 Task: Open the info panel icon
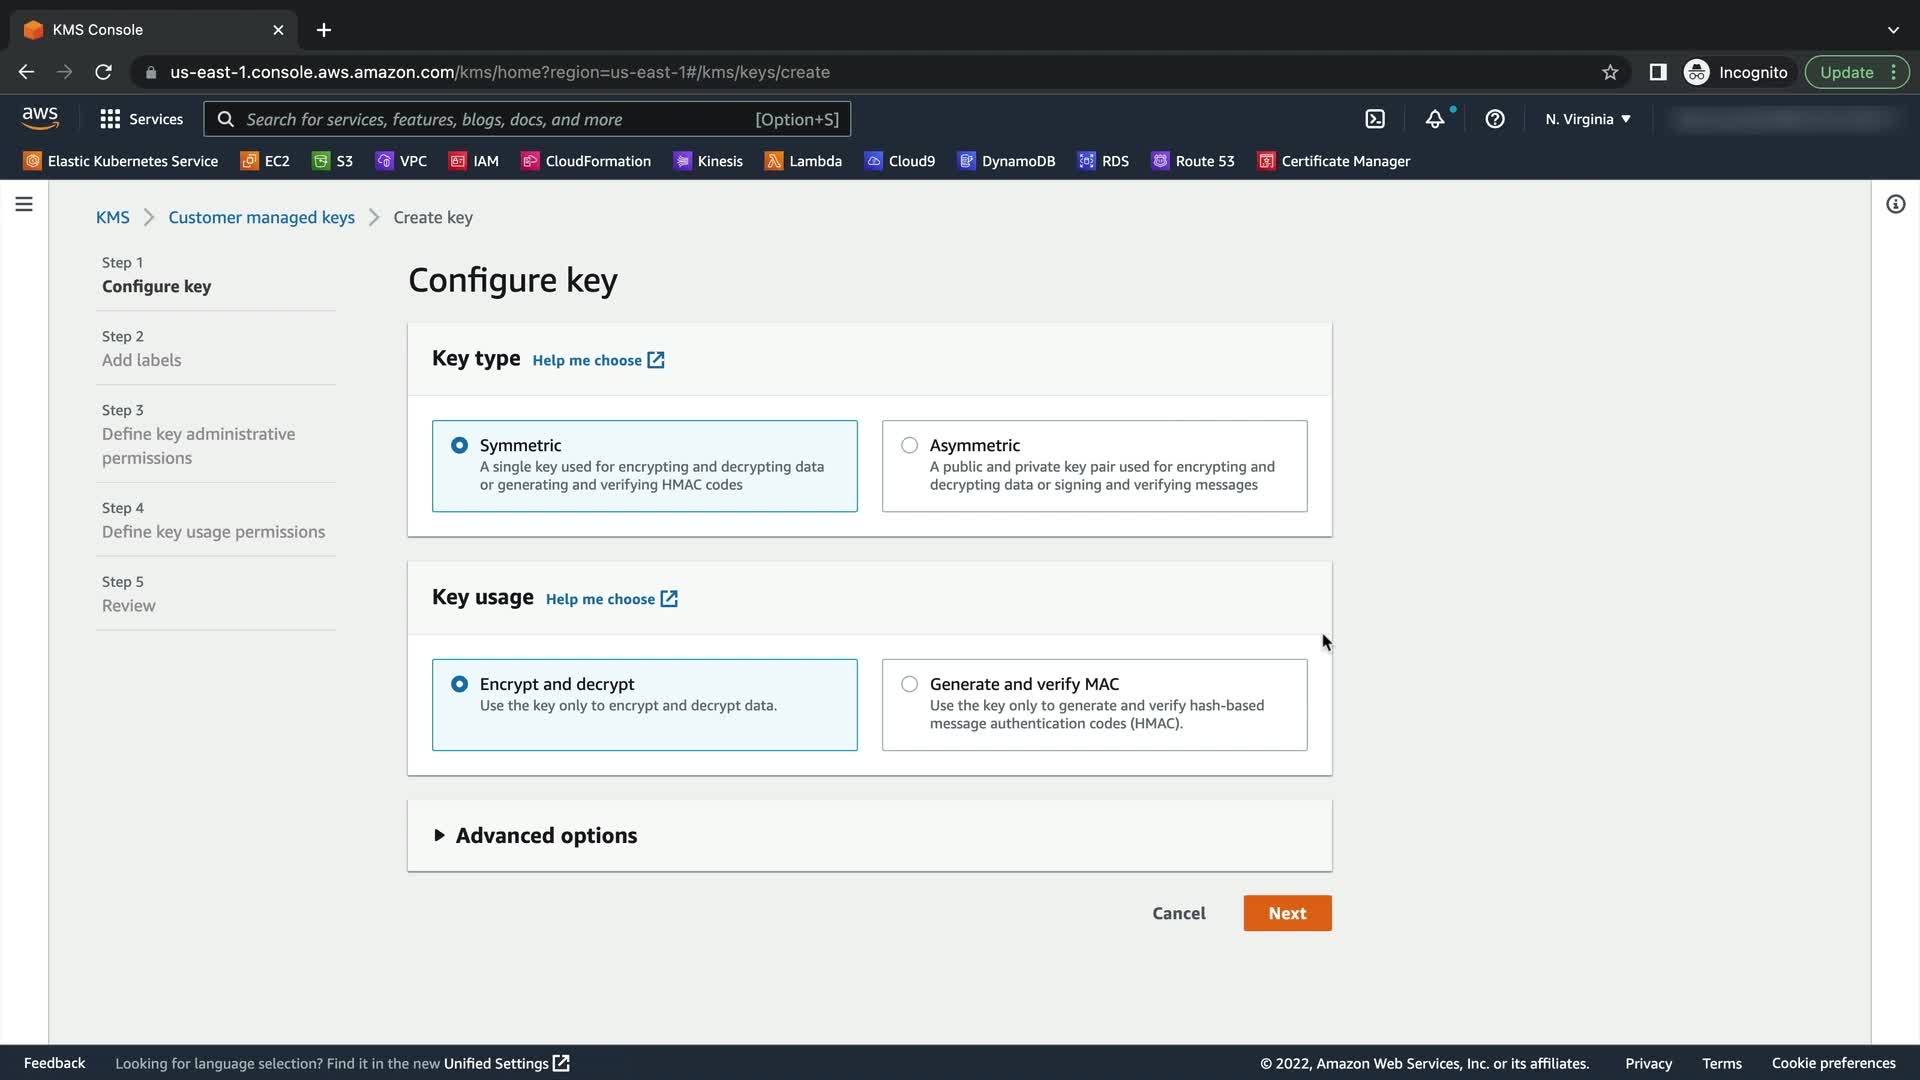tap(1895, 205)
